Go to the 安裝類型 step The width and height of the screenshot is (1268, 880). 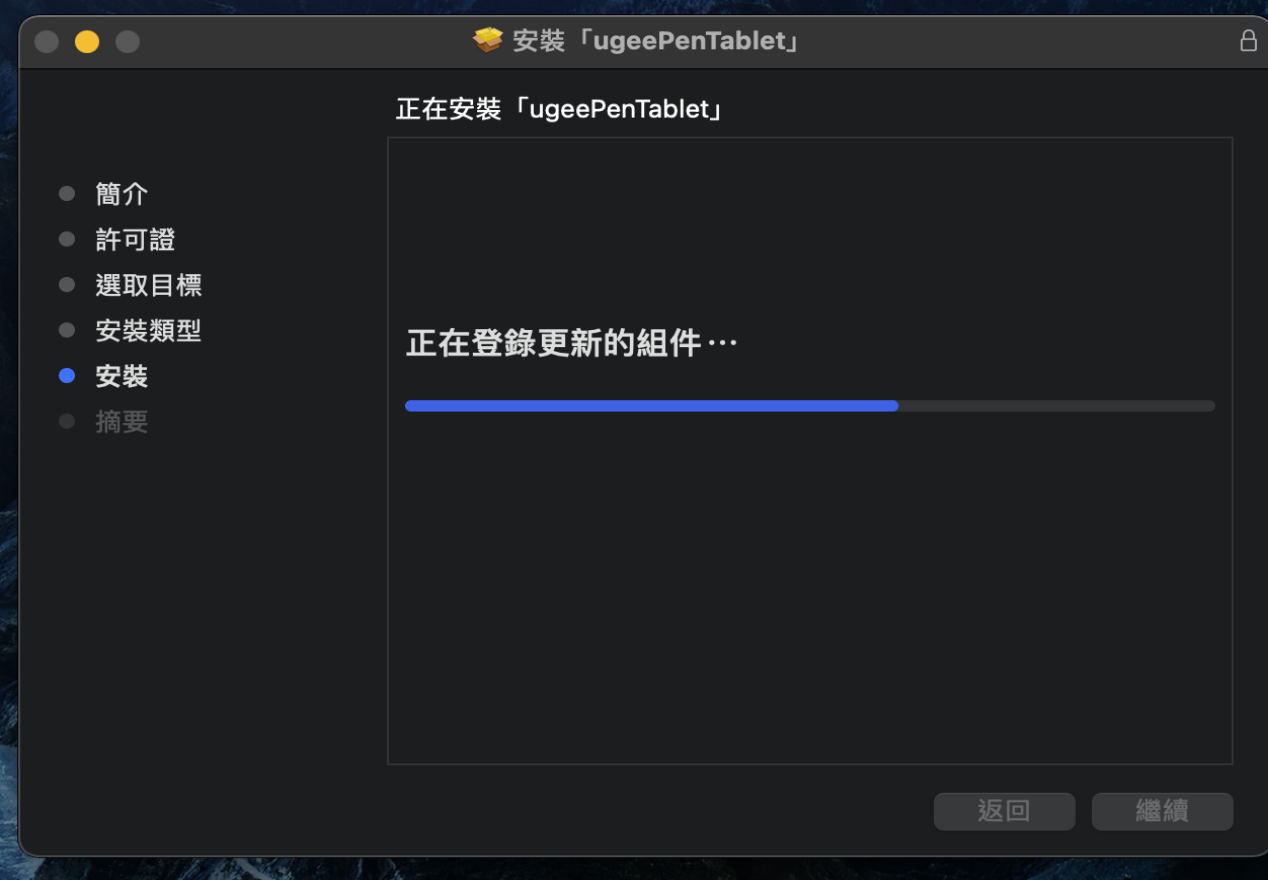148,330
